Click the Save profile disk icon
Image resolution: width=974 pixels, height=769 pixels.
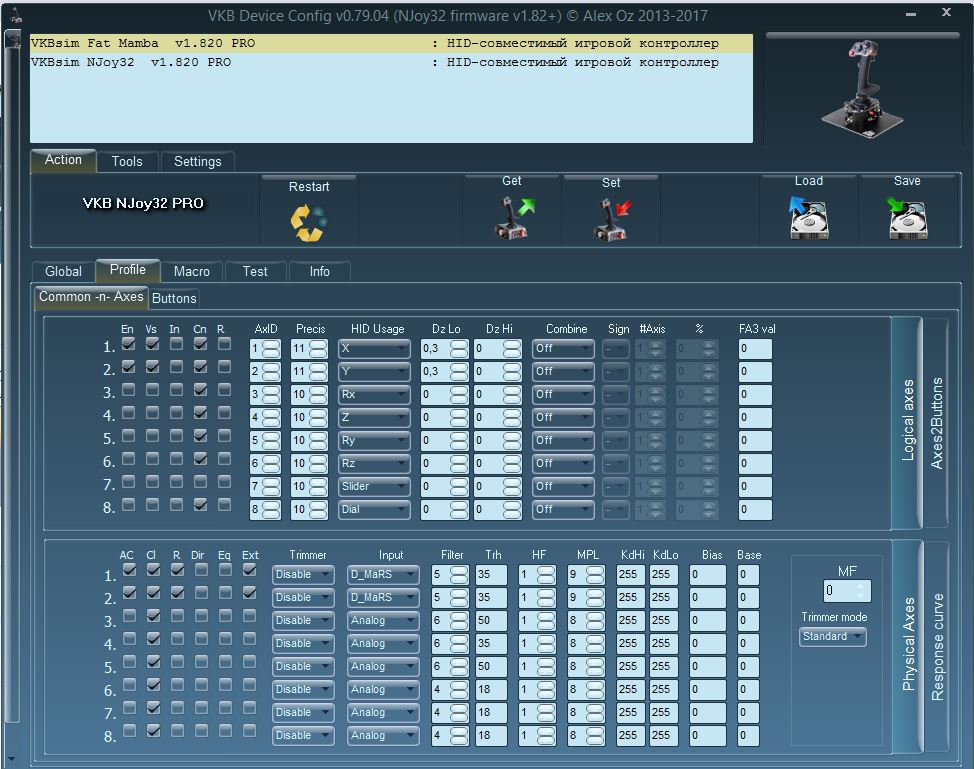pyautogui.click(x=908, y=218)
